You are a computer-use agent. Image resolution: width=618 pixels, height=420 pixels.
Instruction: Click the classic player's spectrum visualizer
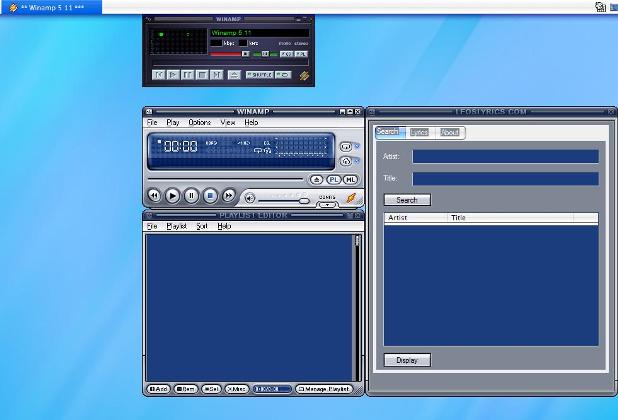(x=178, y=42)
